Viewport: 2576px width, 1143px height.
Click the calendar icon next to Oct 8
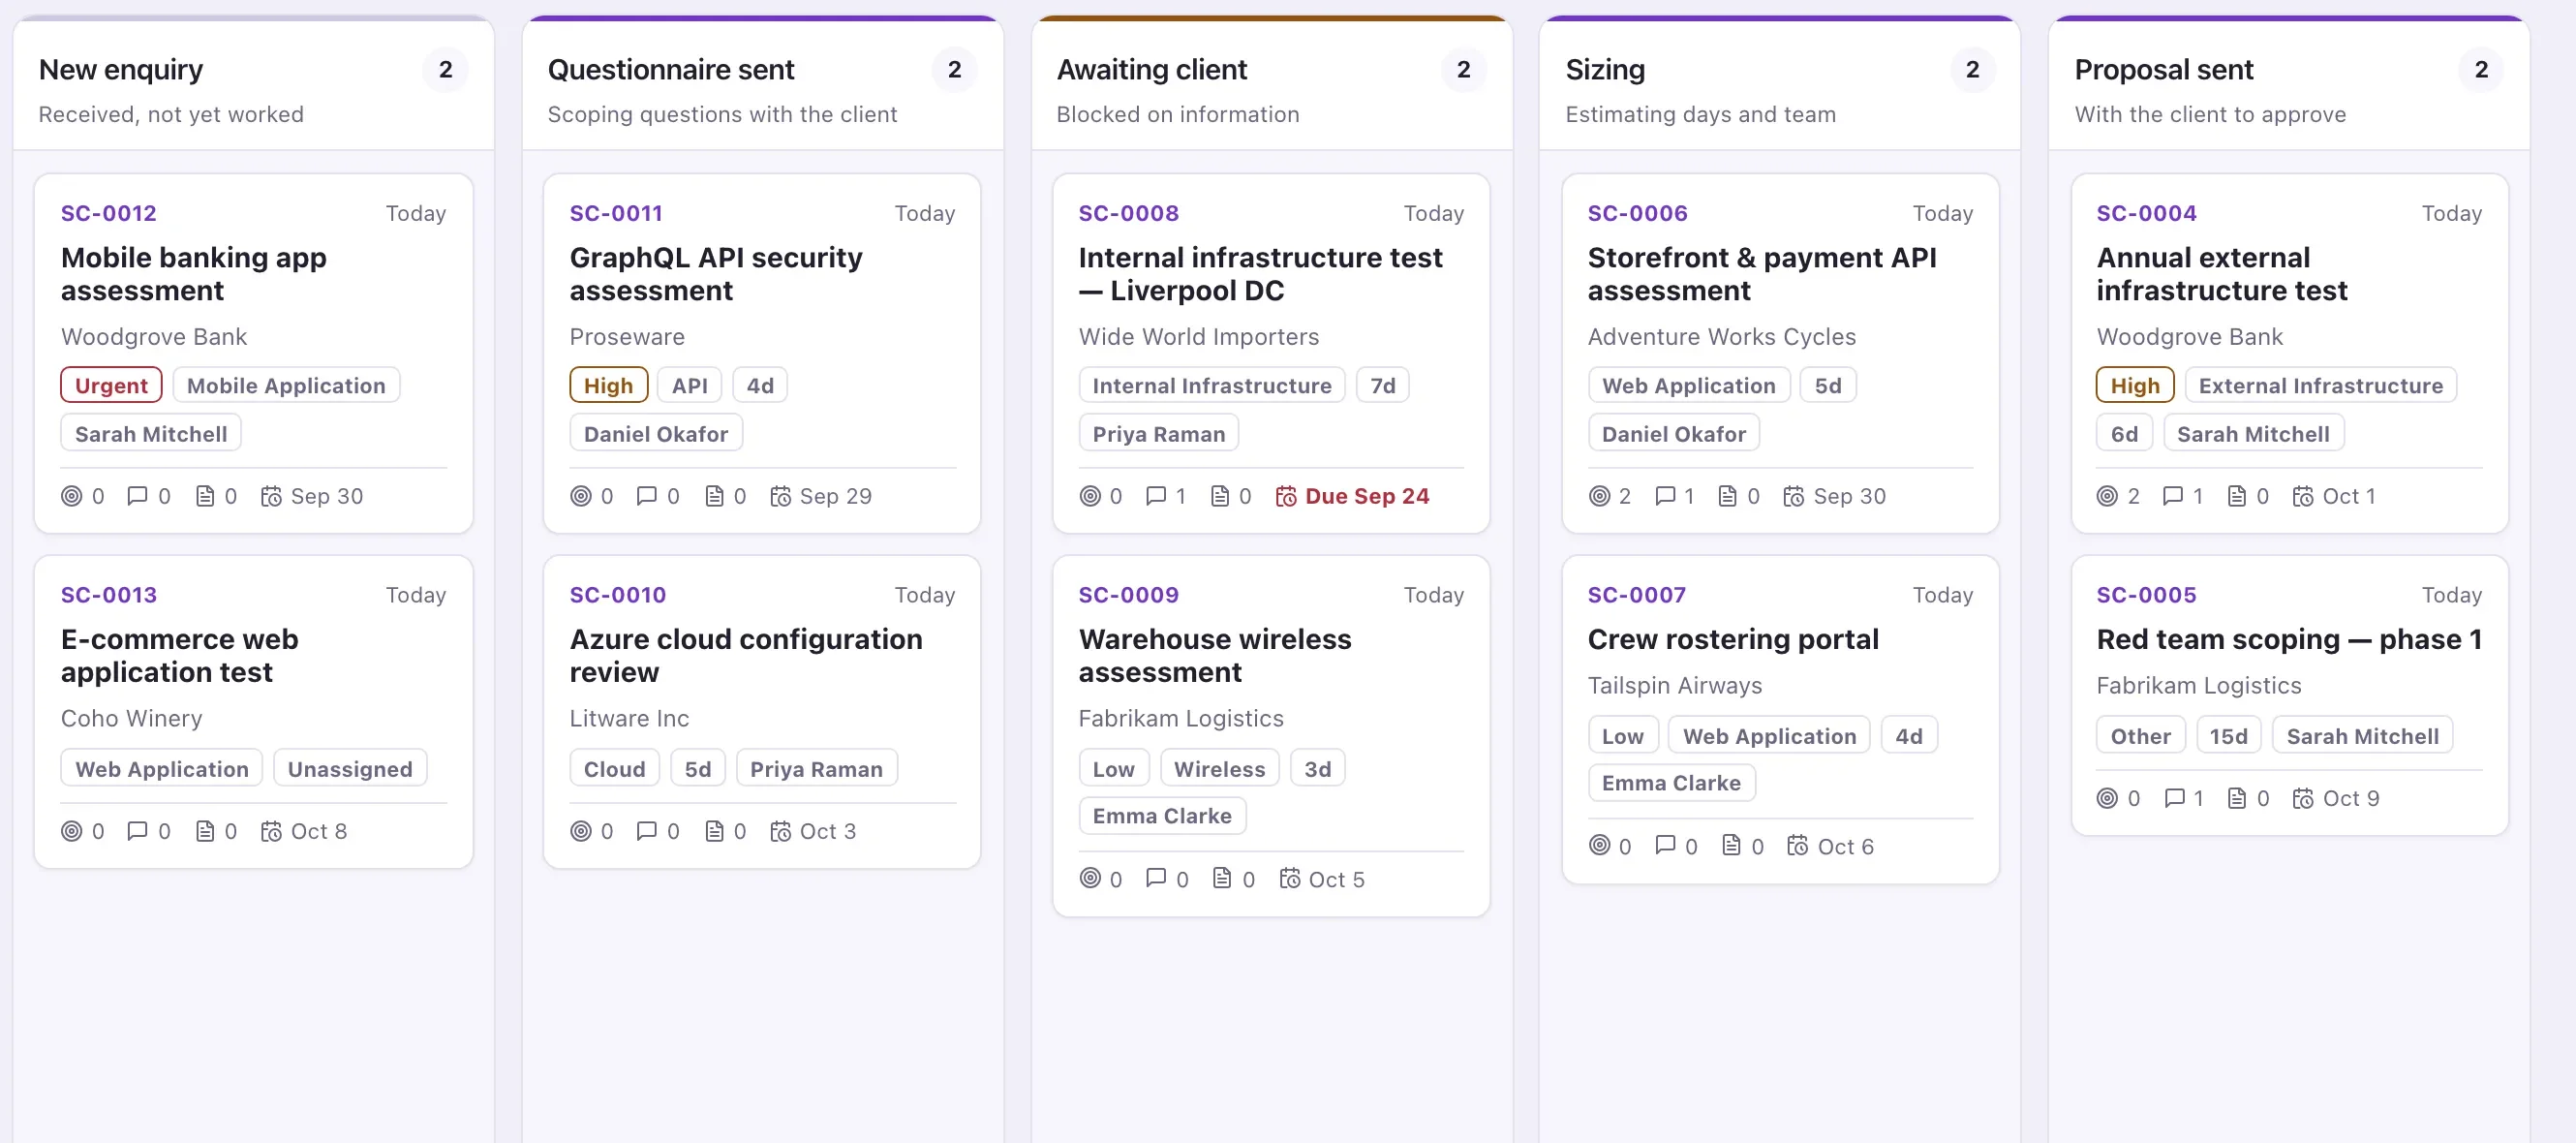point(271,831)
